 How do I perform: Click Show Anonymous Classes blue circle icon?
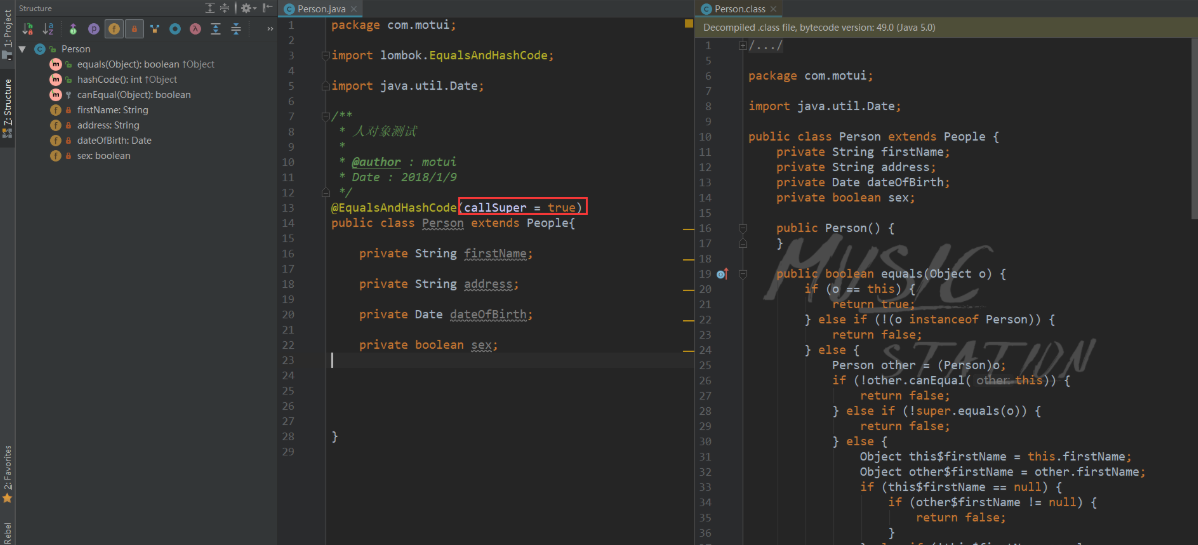click(x=175, y=29)
